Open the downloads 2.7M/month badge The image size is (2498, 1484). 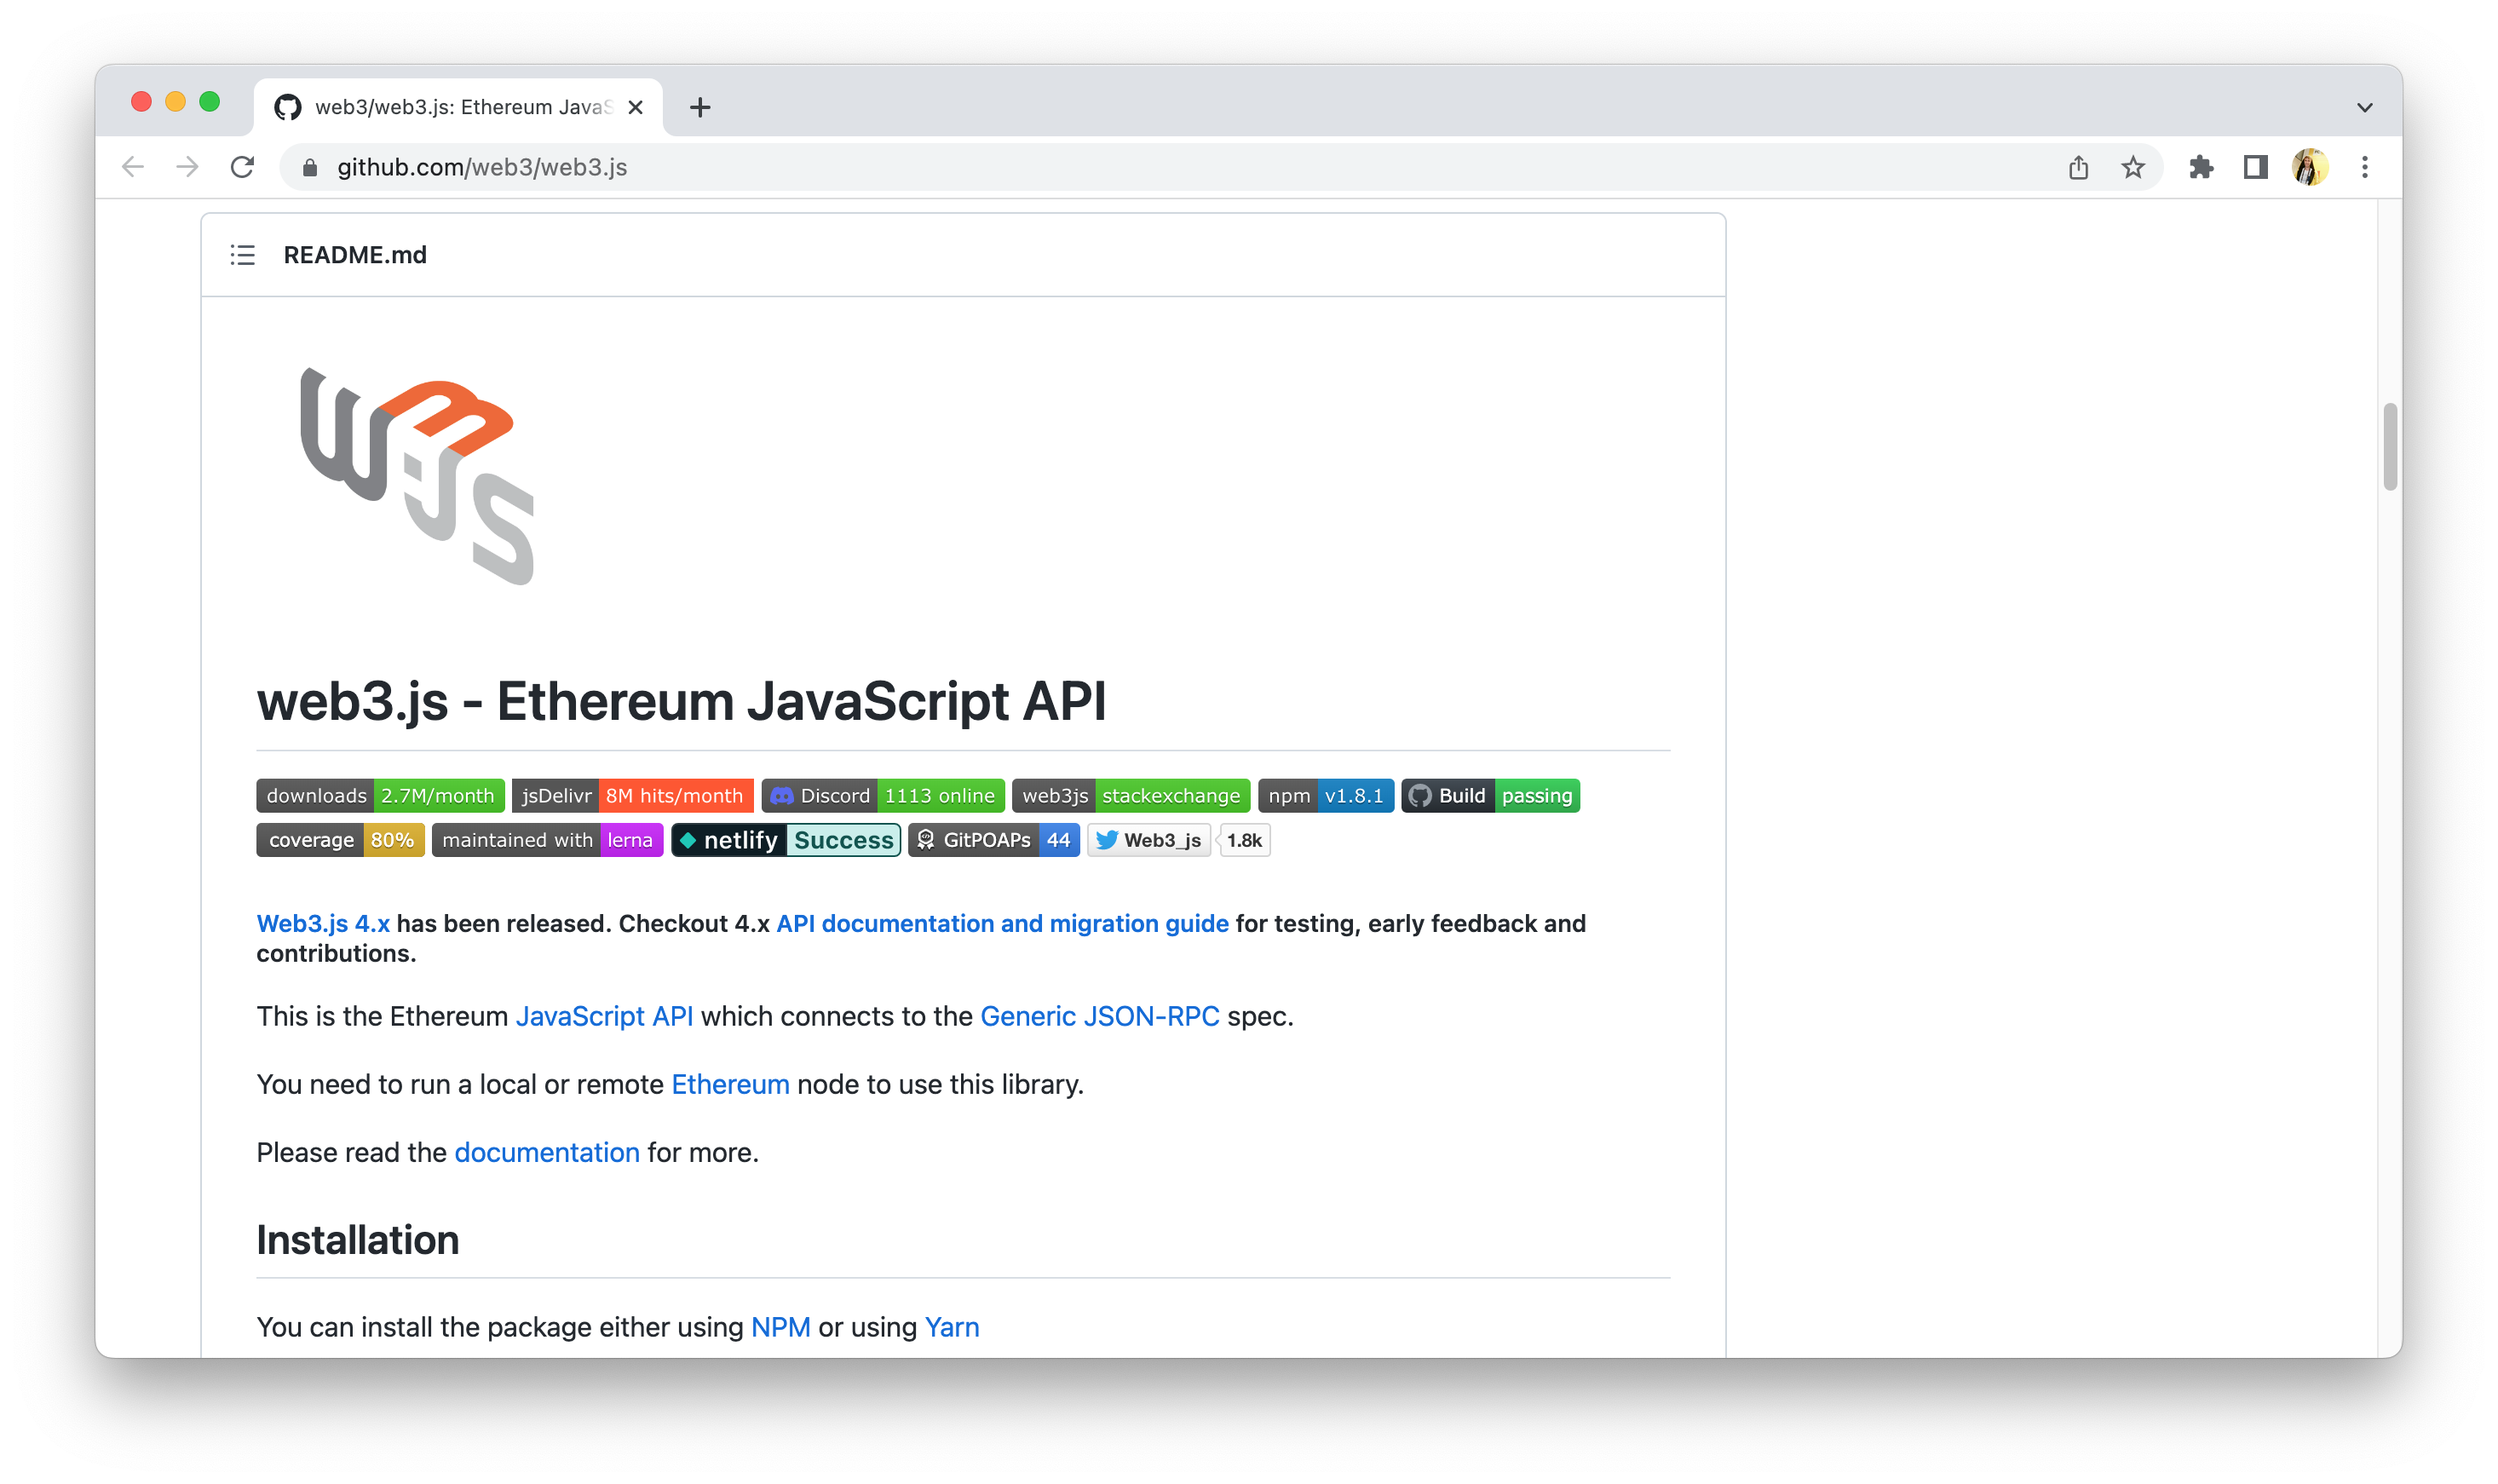(380, 796)
